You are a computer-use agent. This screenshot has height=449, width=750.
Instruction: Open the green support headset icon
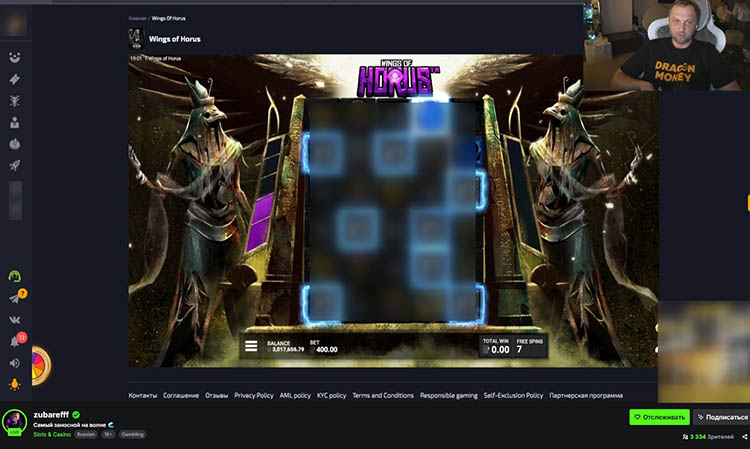pyautogui.click(x=15, y=276)
